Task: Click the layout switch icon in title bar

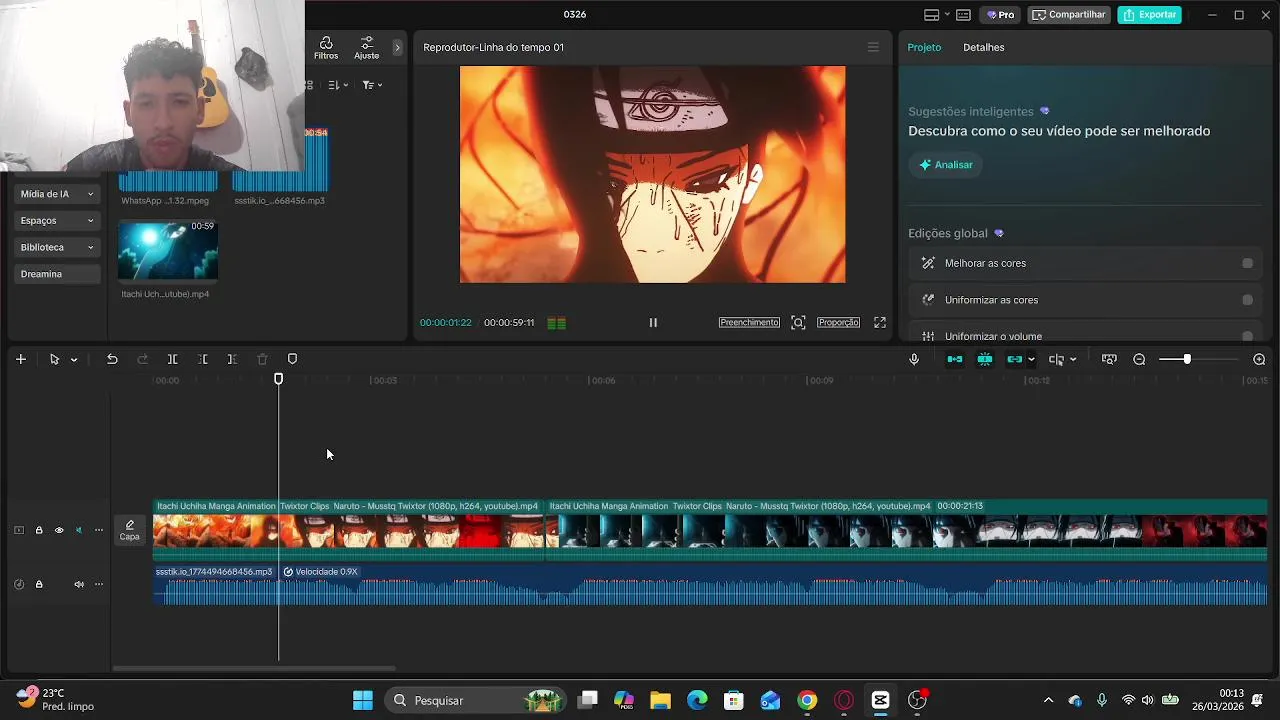Action: click(x=931, y=15)
